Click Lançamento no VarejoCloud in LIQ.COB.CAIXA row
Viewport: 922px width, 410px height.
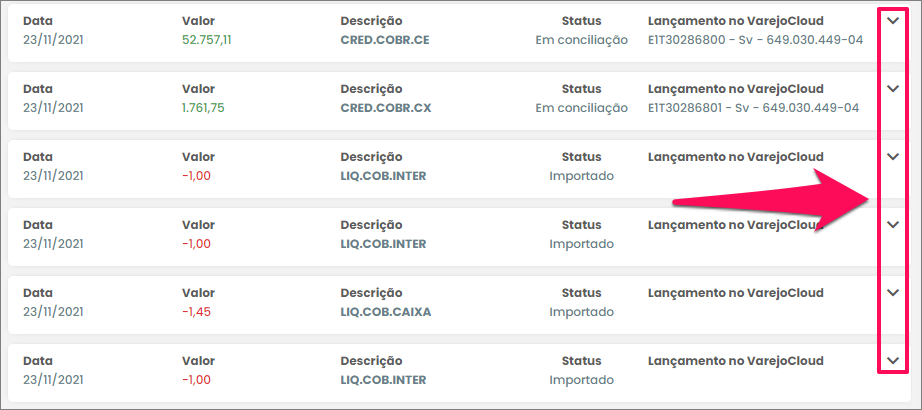[735, 293]
